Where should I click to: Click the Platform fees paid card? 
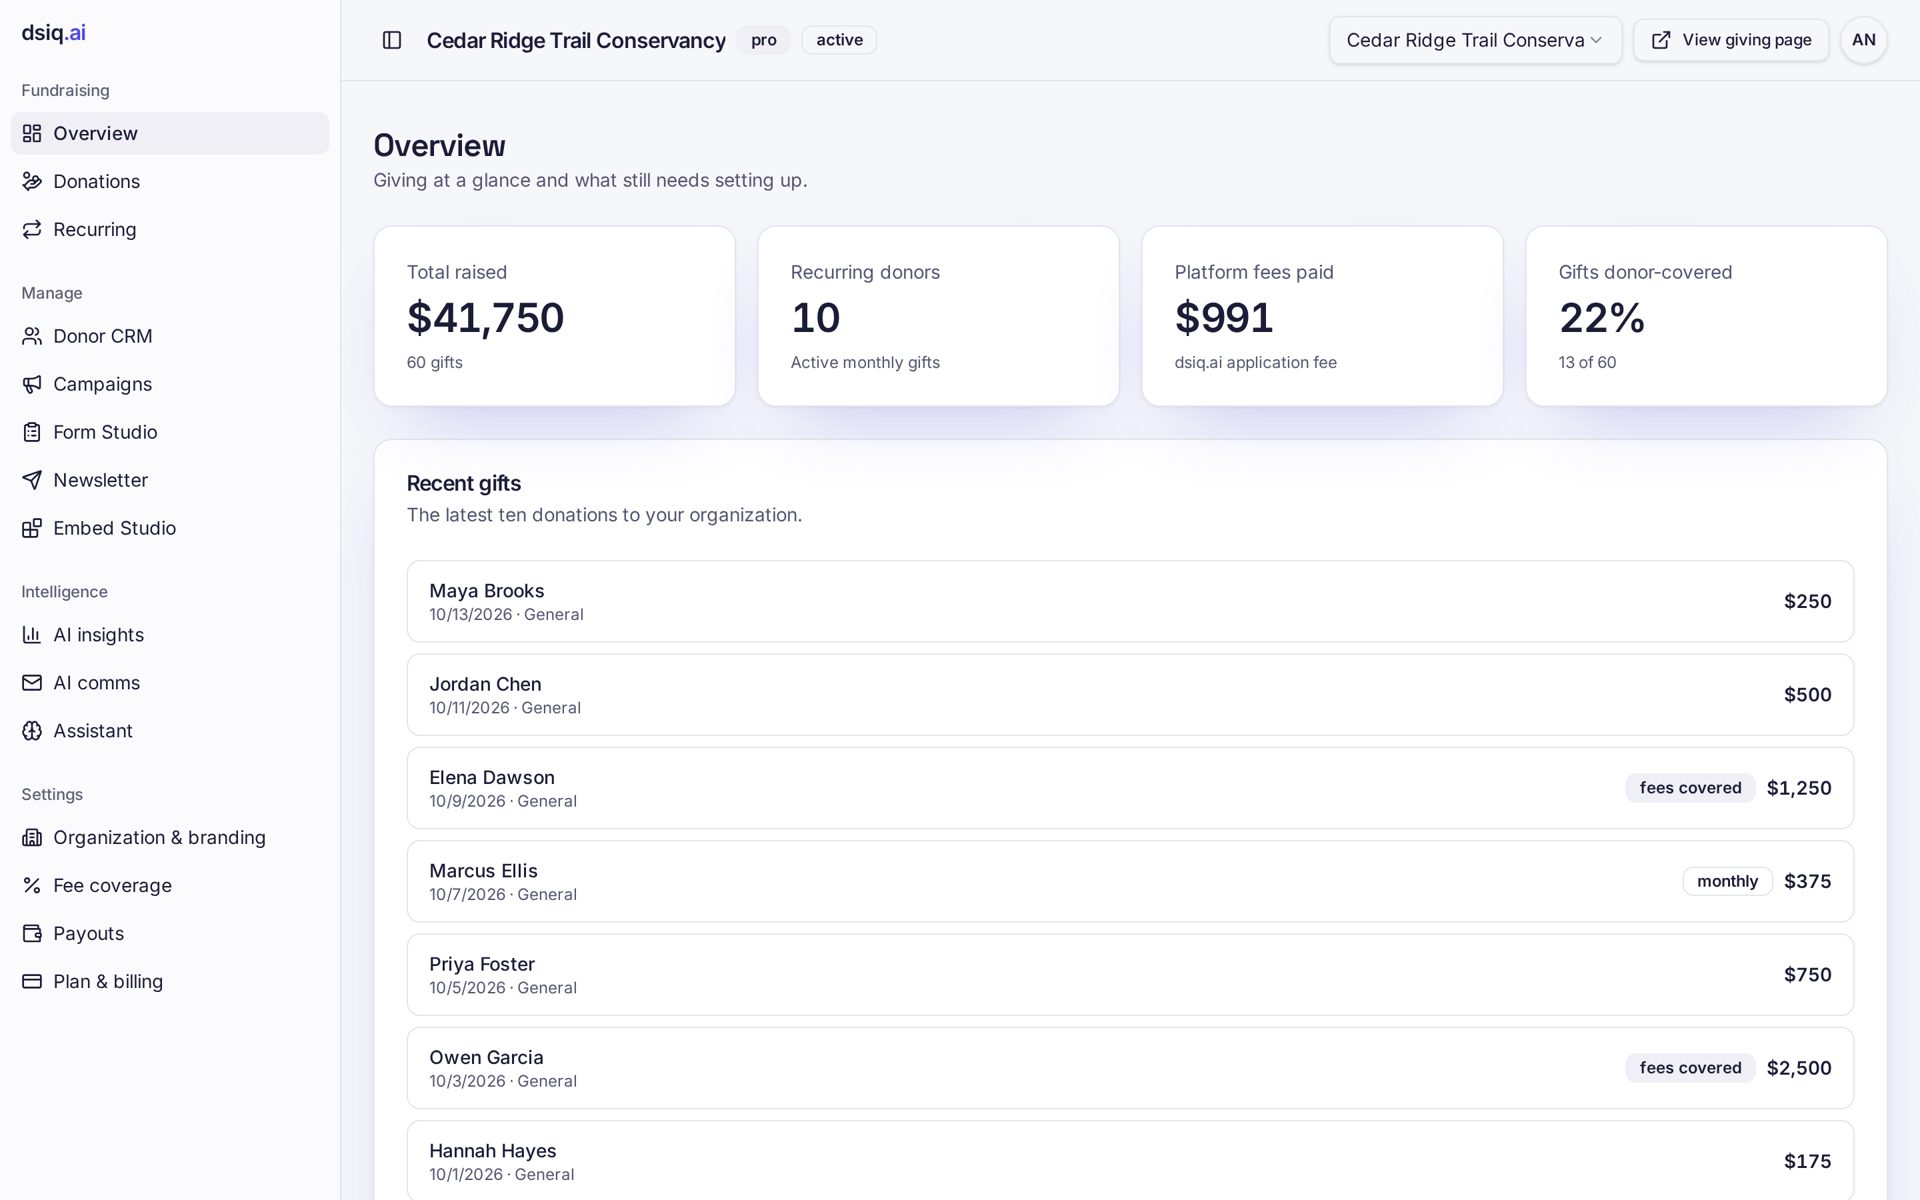(1322, 316)
